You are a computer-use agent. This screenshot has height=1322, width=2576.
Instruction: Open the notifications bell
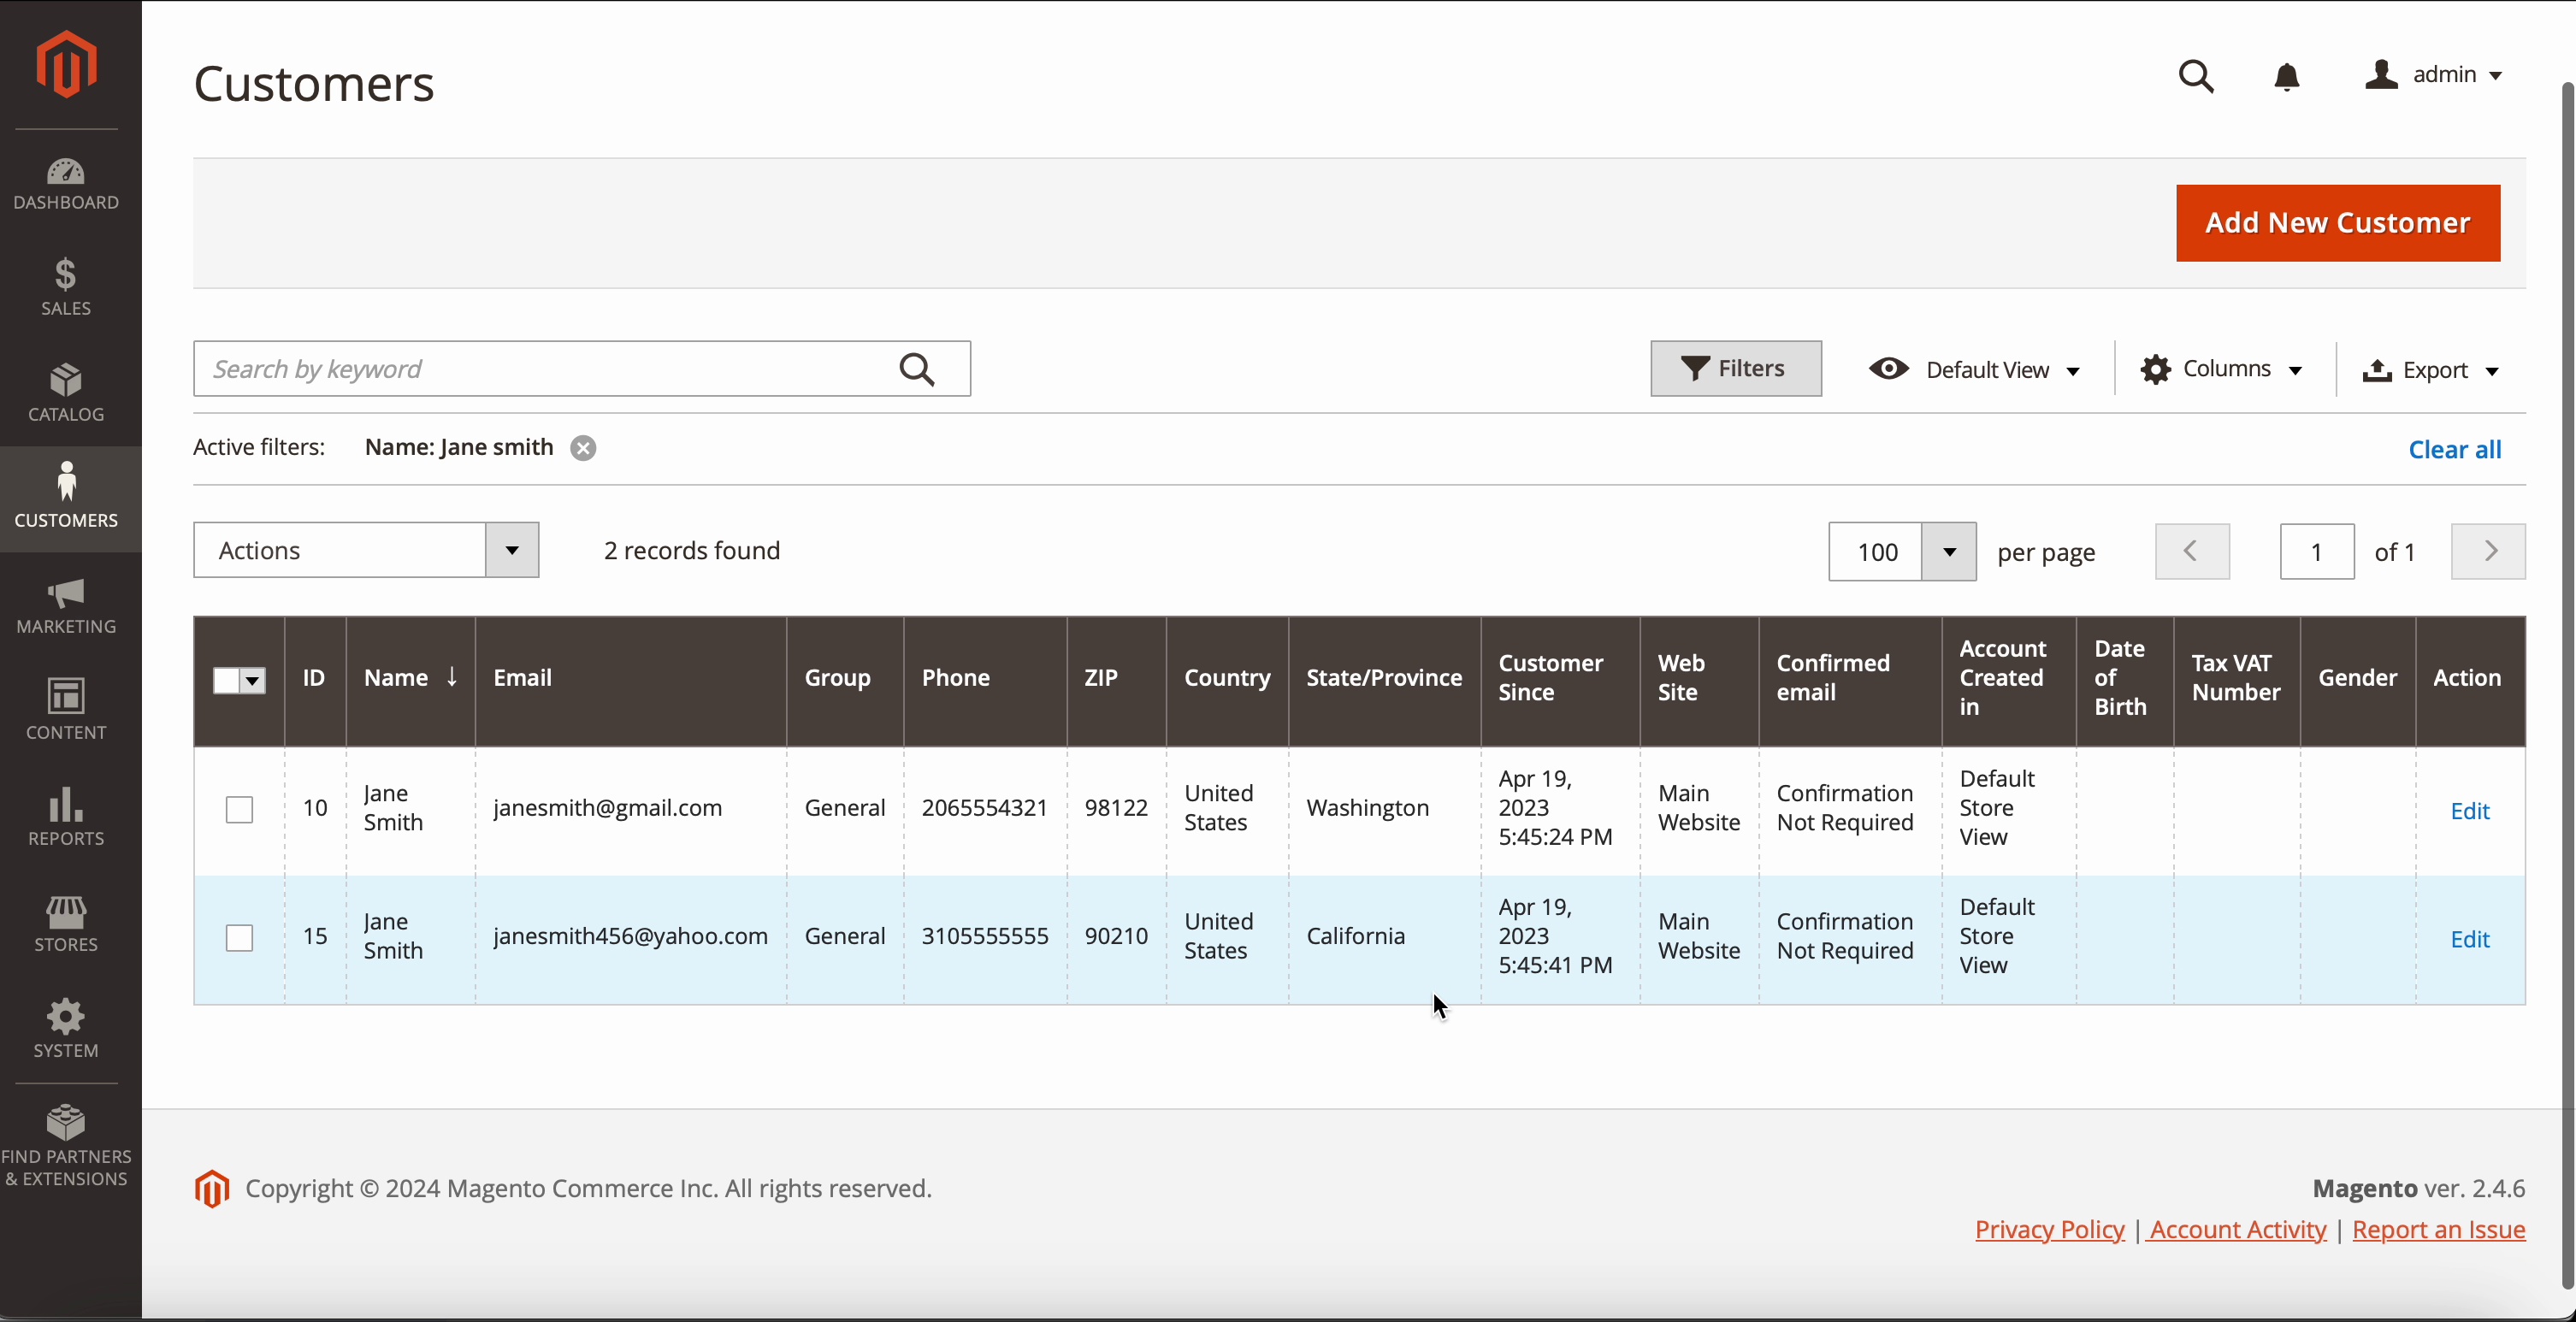(2286, 77)
